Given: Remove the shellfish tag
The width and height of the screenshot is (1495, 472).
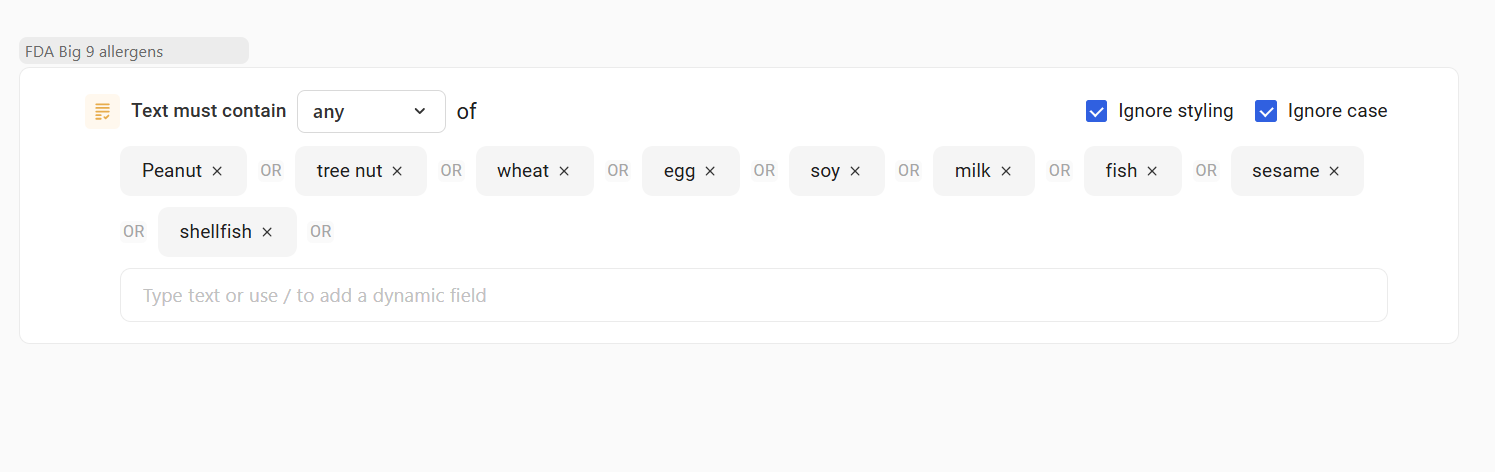Looking at the screenshot, I should (x=267, y=232).
